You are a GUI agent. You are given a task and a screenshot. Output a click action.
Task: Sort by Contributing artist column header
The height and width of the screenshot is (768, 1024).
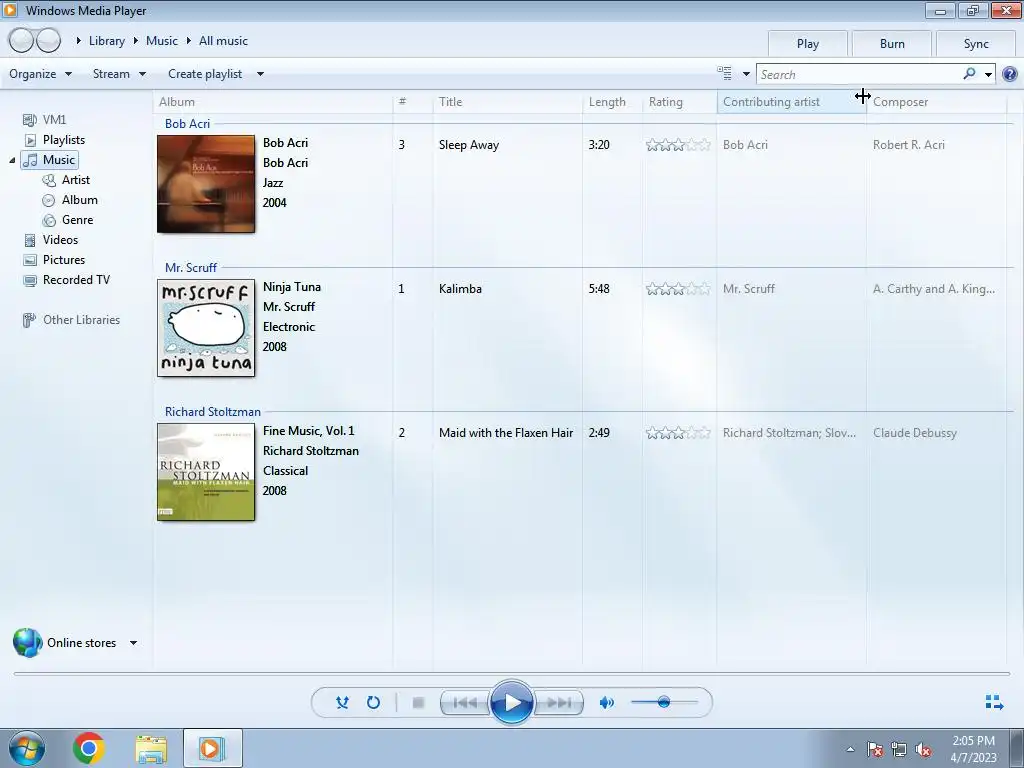point(792,102)
